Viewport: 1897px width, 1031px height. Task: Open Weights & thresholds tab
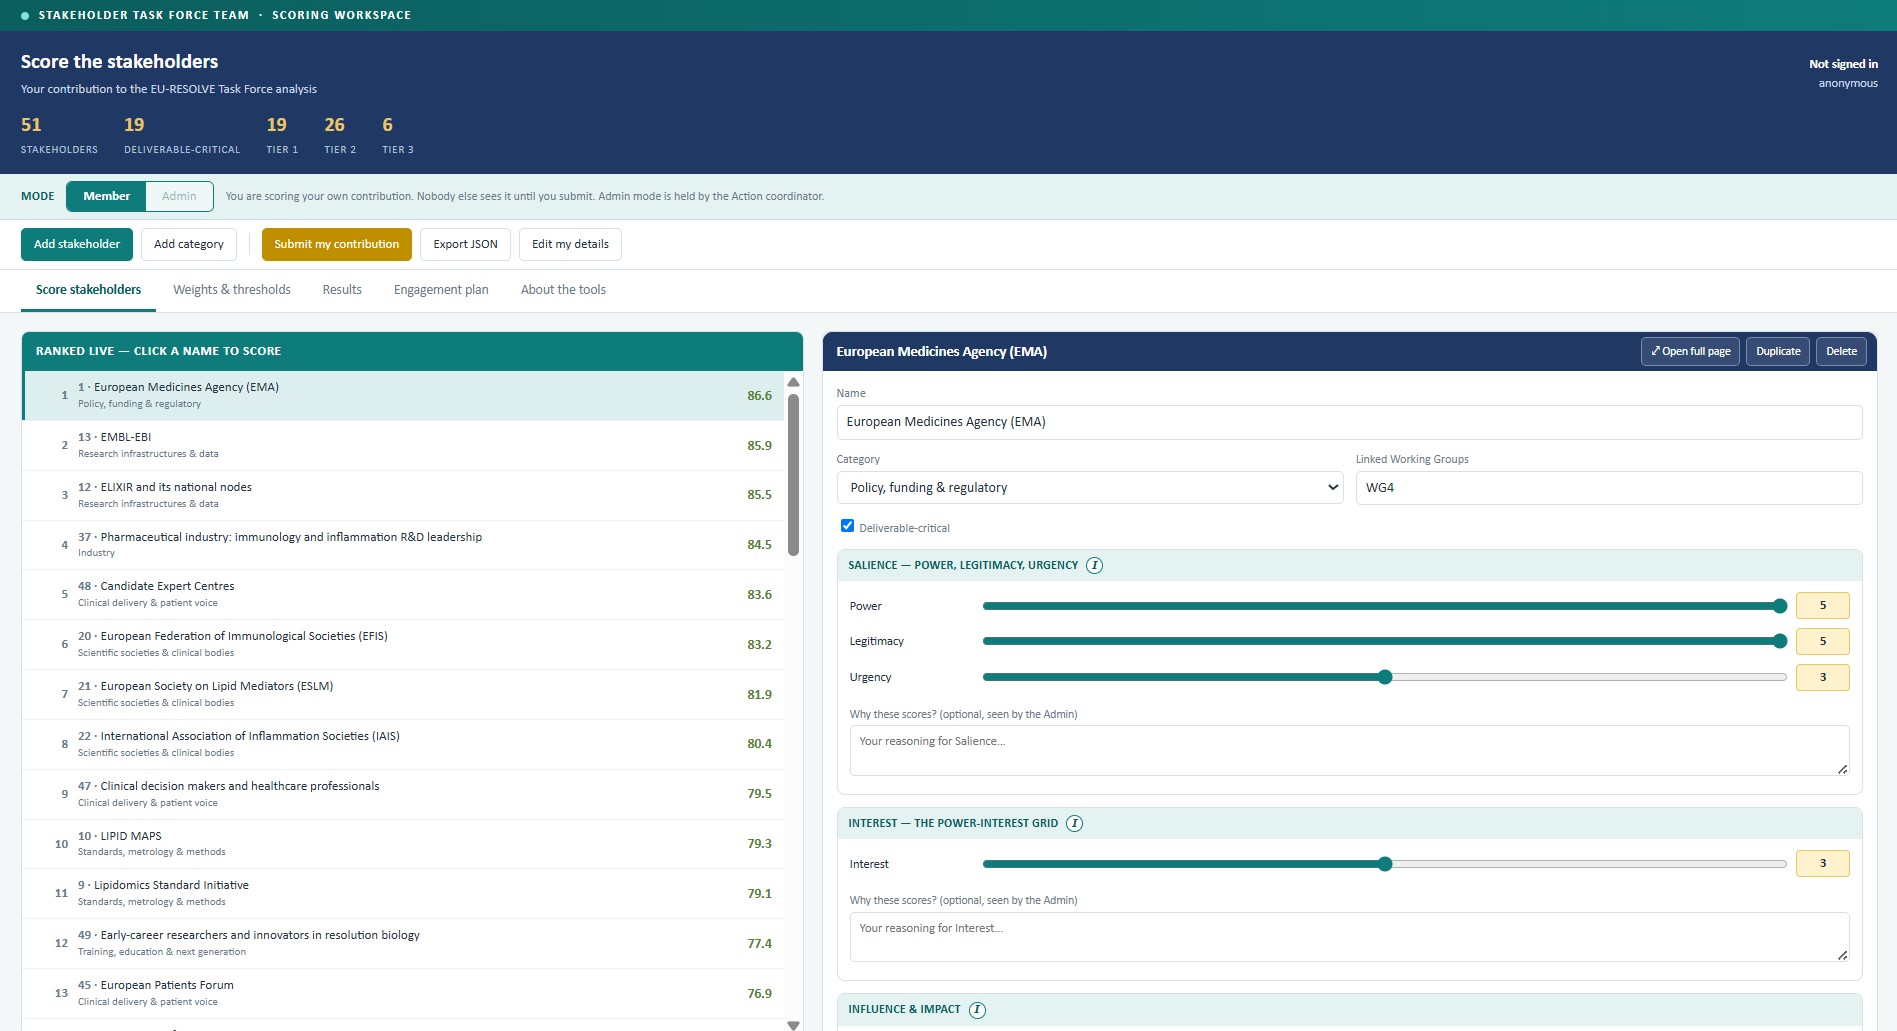232,290
